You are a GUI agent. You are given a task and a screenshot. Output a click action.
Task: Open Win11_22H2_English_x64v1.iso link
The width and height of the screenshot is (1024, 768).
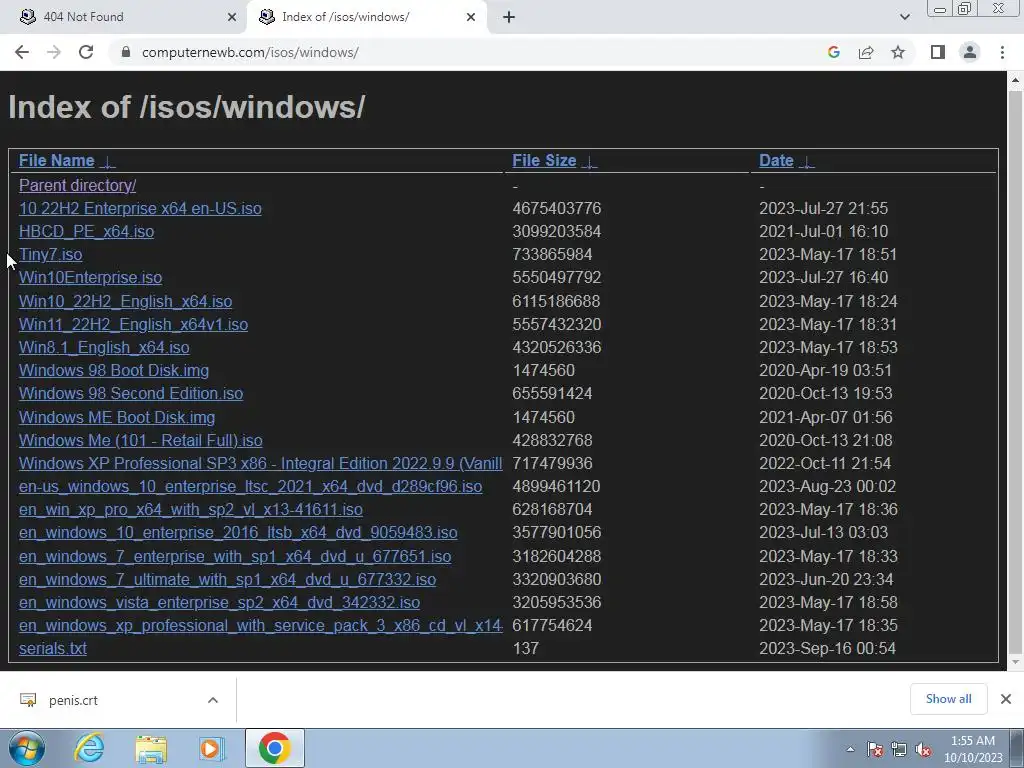(133, 325)
